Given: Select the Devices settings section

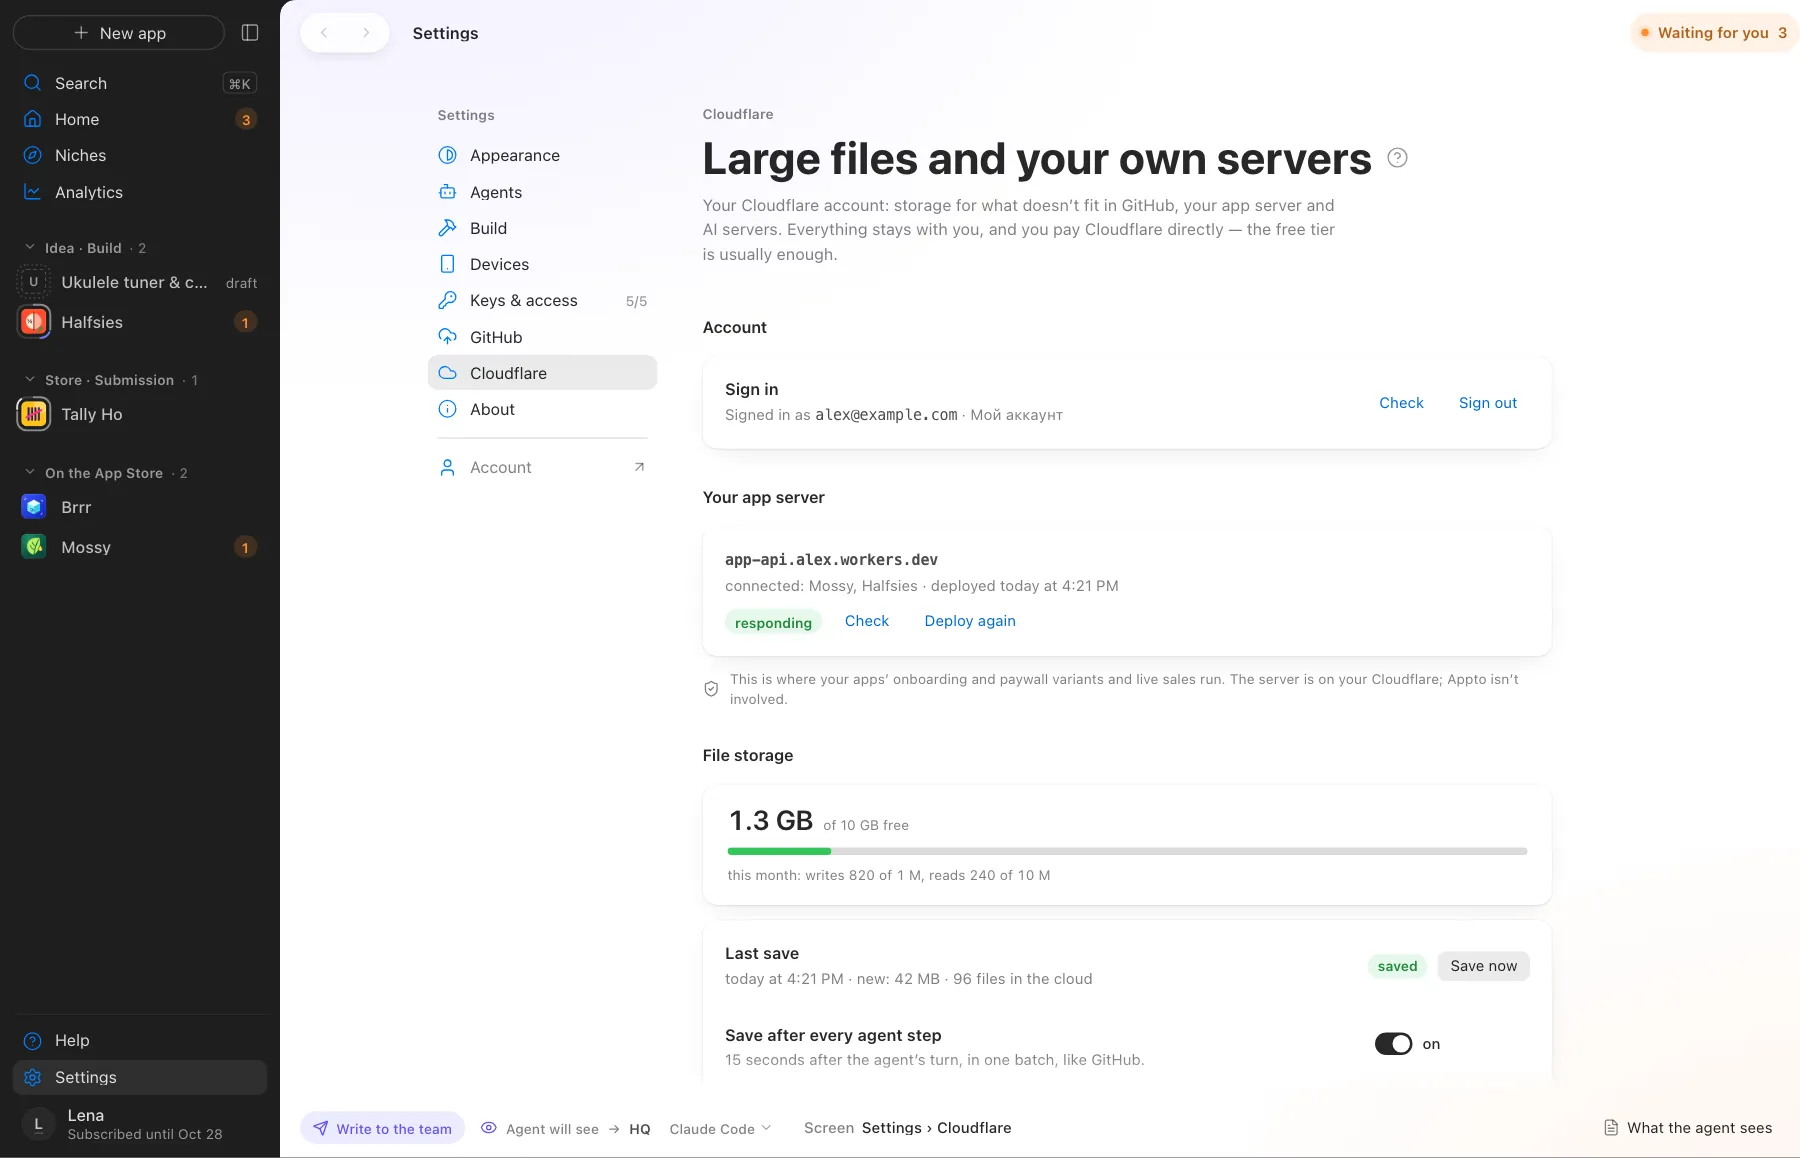Looking at the screenshot, I should pyautogui.click(x=542, y=264).
